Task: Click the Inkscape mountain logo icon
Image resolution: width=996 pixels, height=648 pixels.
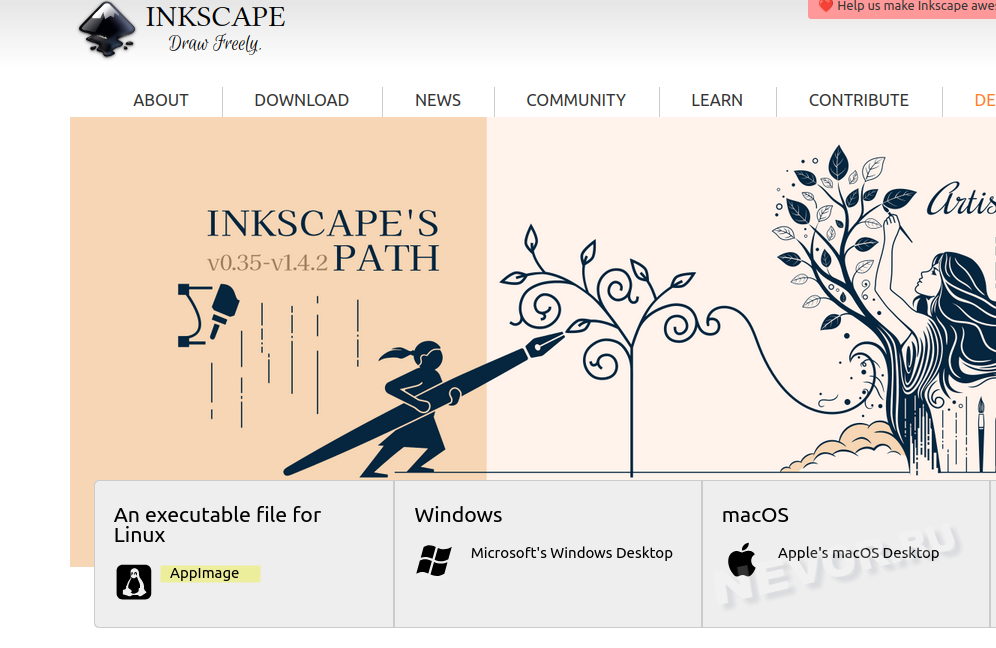Action: coord(107,29)
